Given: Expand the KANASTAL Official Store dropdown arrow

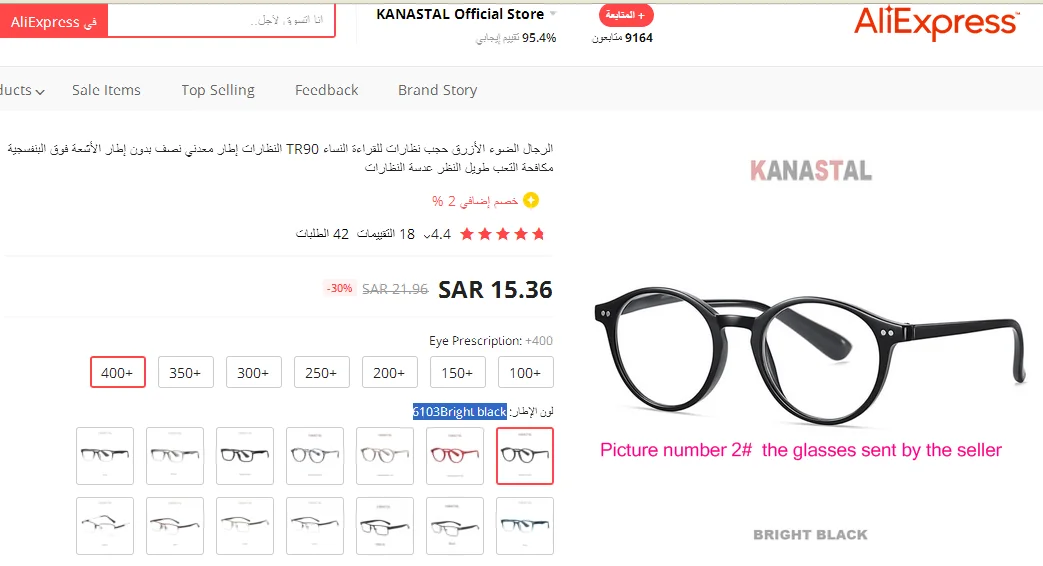Looking at the screenshot, I should coord(553,14).
